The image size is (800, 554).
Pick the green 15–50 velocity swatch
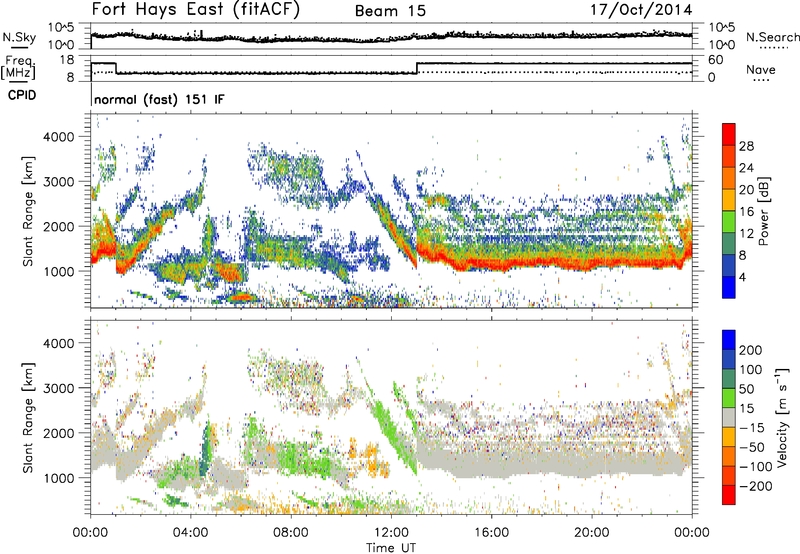point(729,398)
